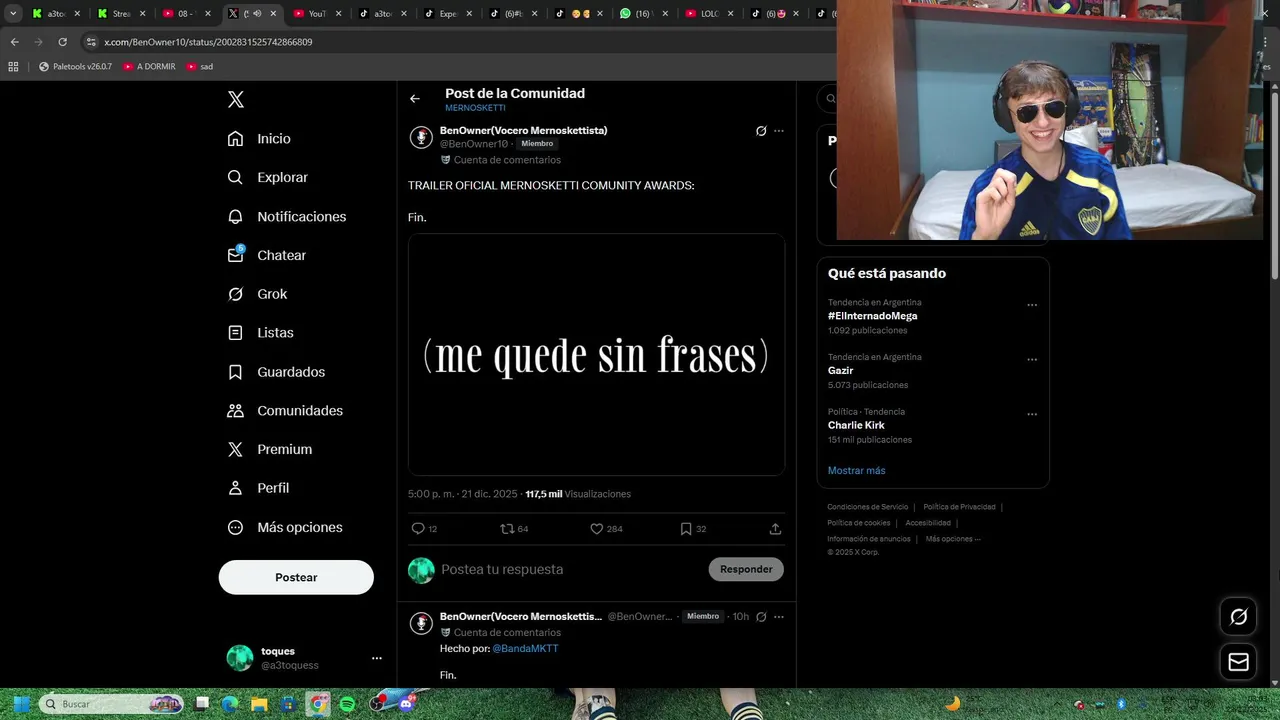
Task: Open the floating Grok button
Action: point(1238,617)
